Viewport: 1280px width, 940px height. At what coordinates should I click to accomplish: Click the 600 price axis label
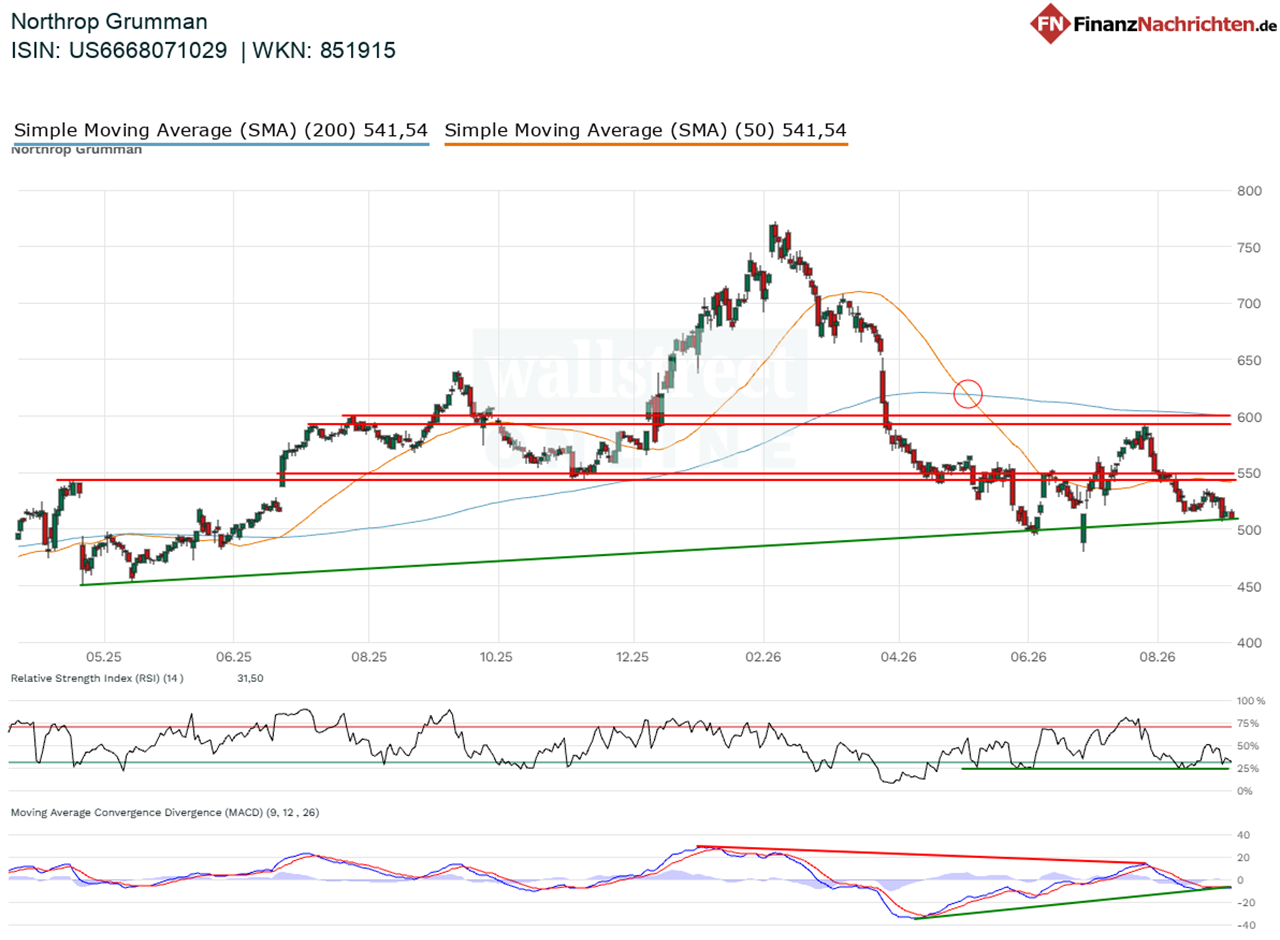coord(1250,417)
